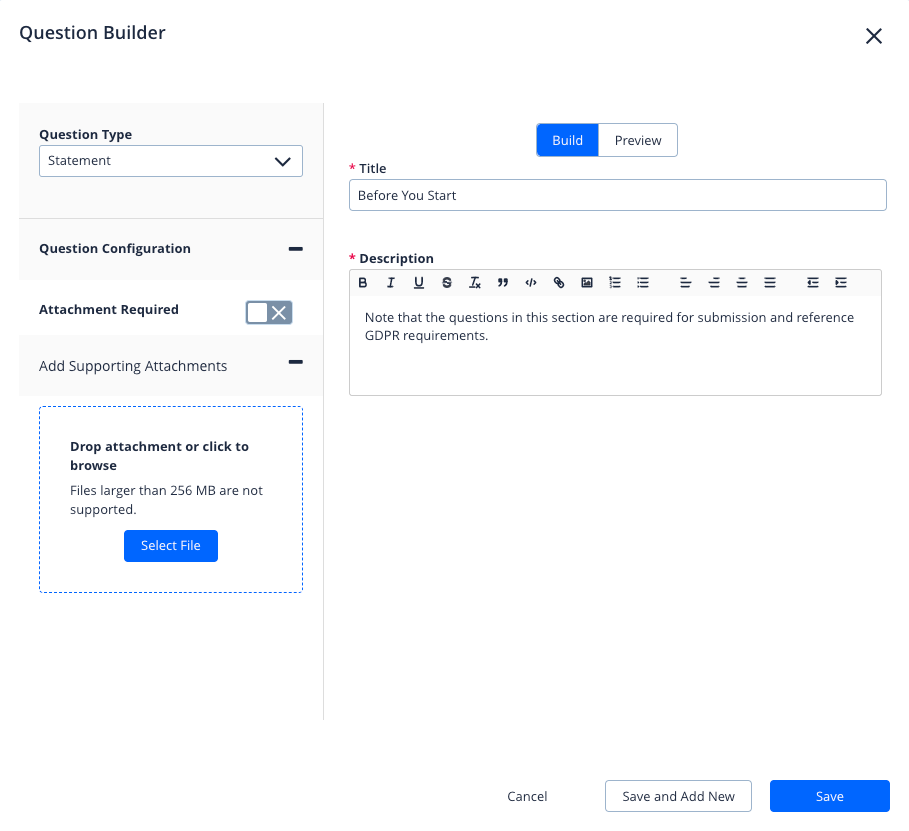
Task: Collapse the Question Configuration section
Action: (x=295, y=248)
